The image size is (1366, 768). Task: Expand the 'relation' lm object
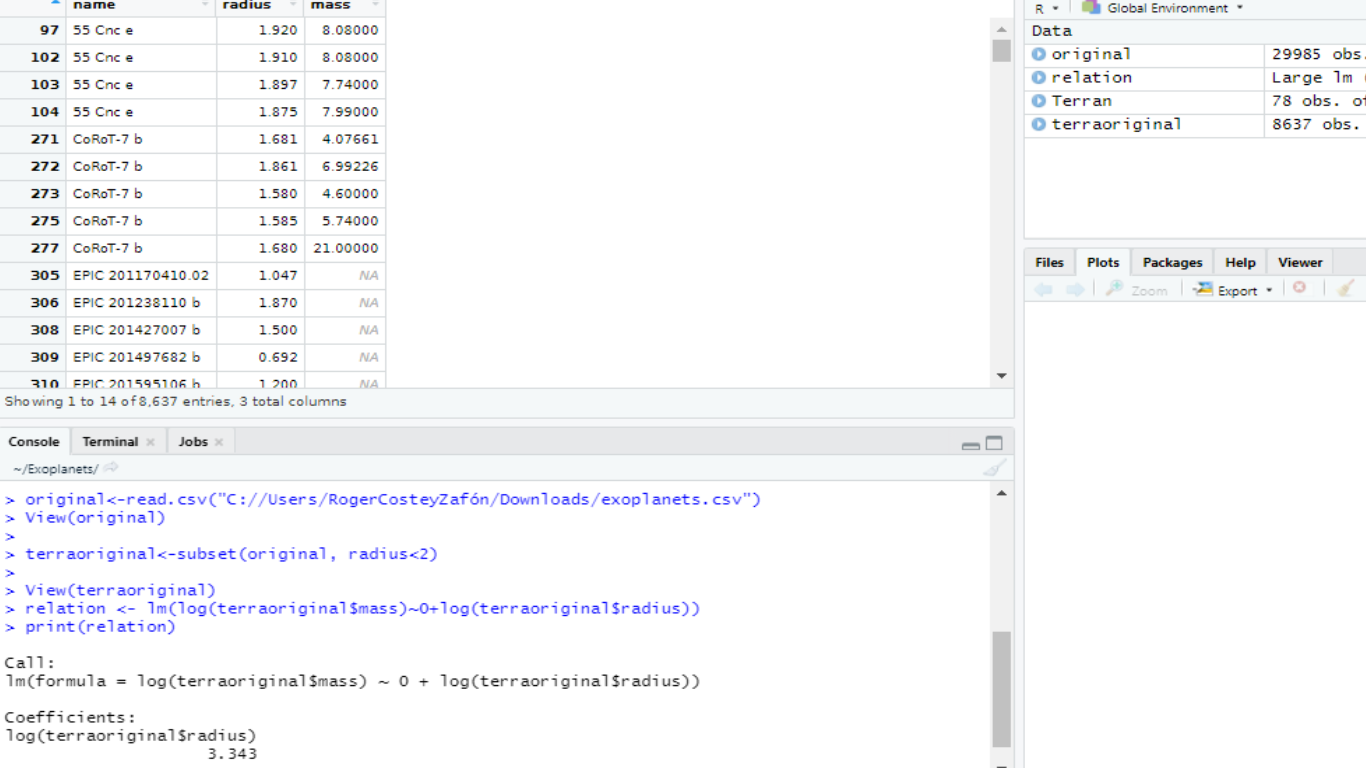click(x=1039, y=77)
